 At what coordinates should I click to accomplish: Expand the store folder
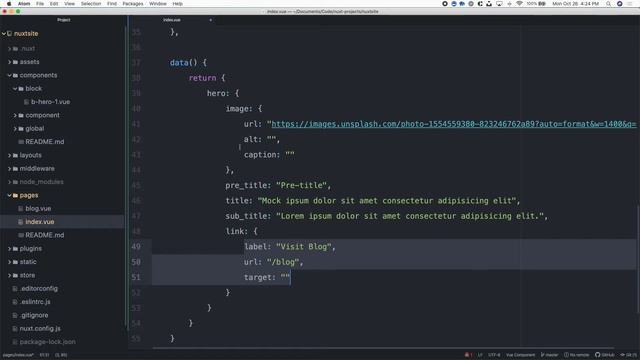tap(9, 276)
